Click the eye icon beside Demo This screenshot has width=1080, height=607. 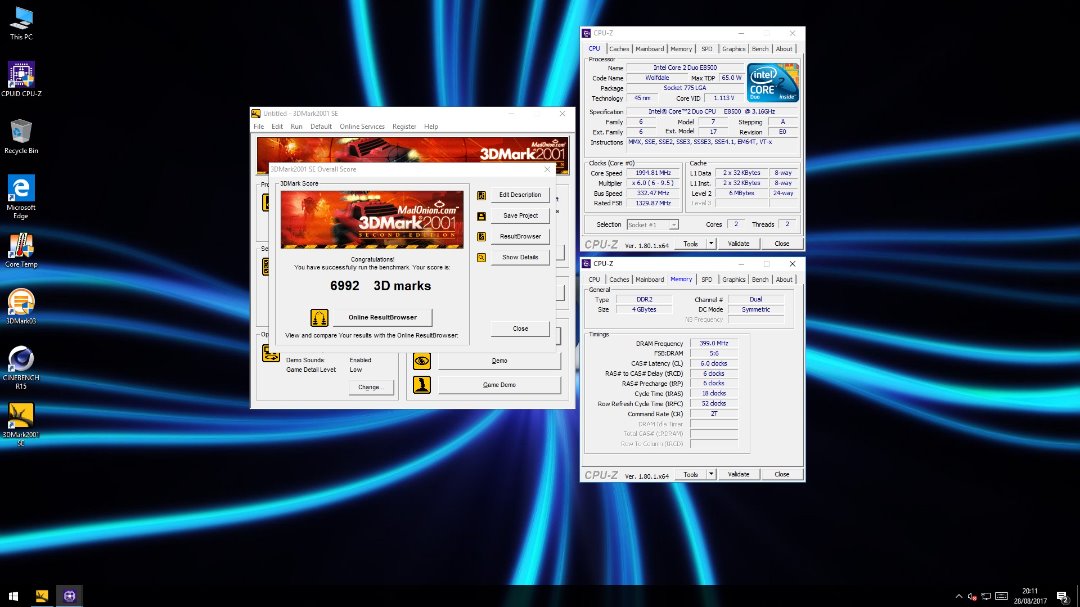[422, 361]
